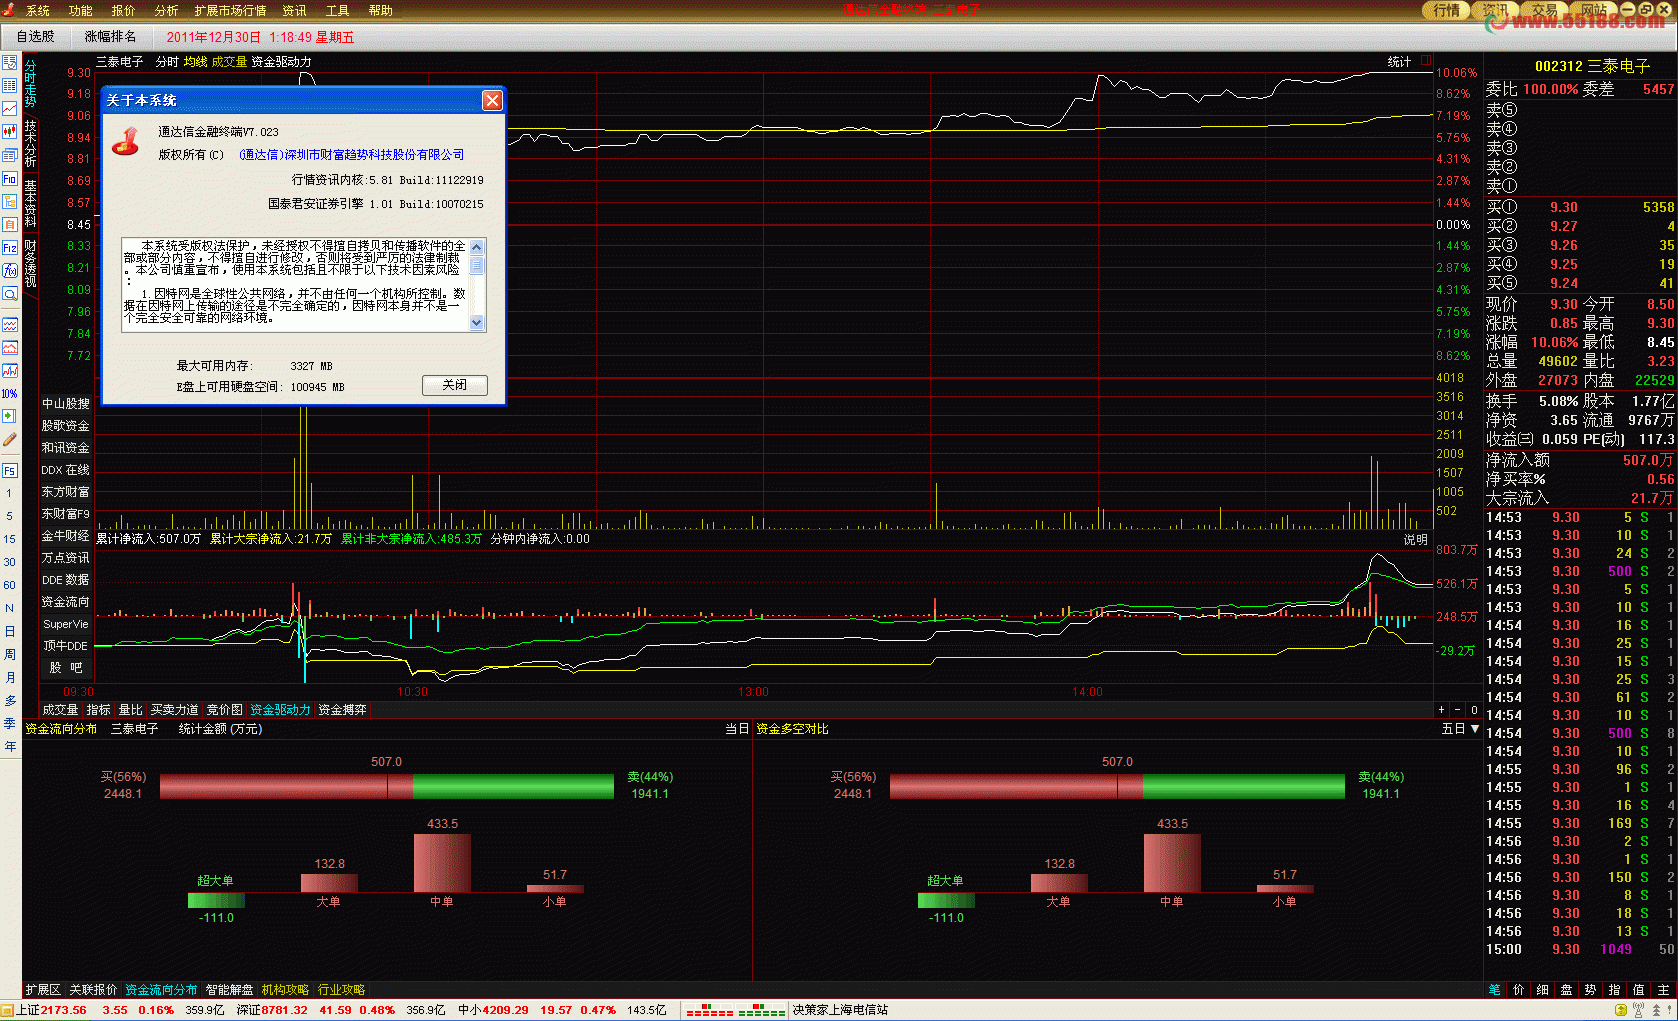Close the 关于本系统 dialog with X

point(492,100)
